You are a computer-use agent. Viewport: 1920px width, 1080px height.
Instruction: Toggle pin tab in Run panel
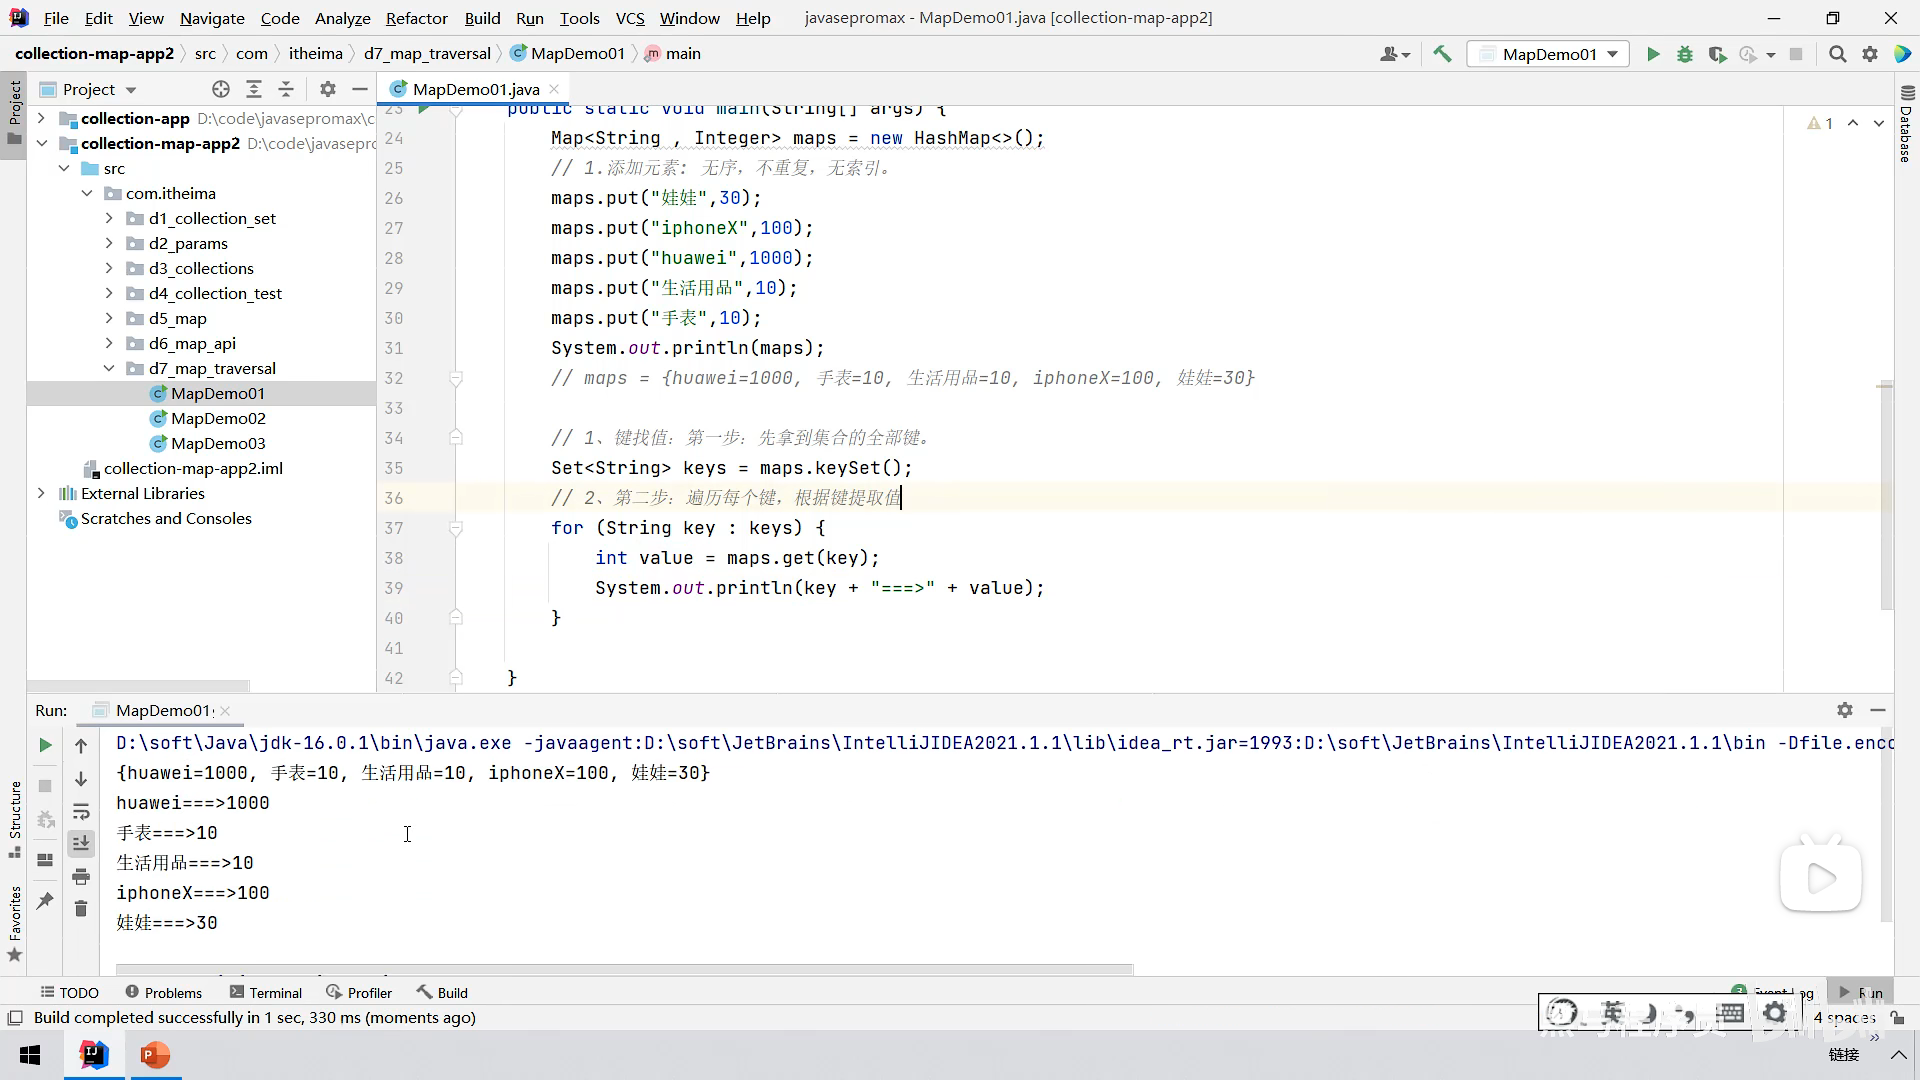point(45,901)
